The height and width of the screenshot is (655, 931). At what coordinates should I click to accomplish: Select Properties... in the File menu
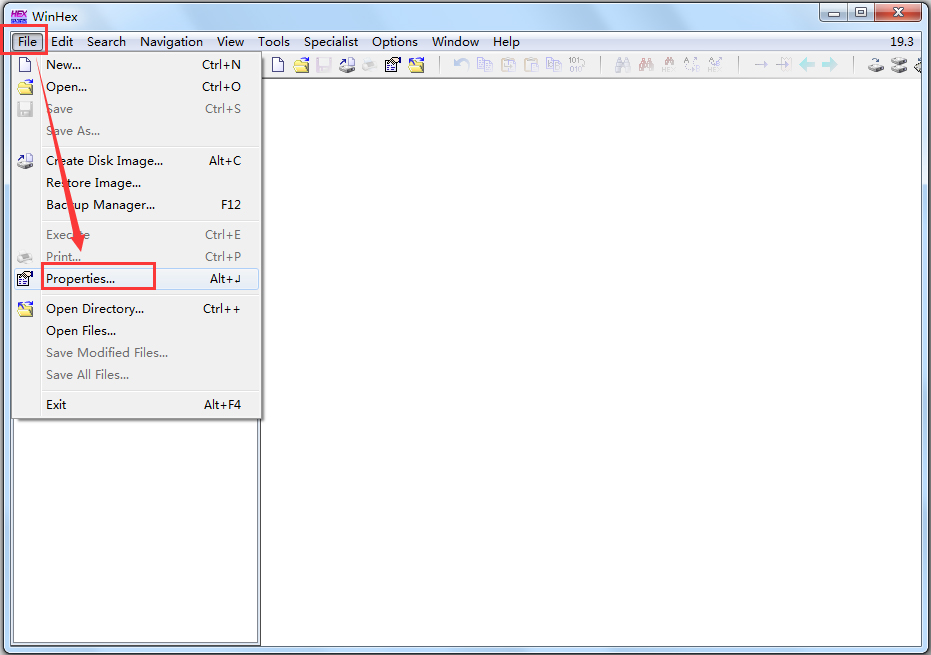tap(137, 279)
